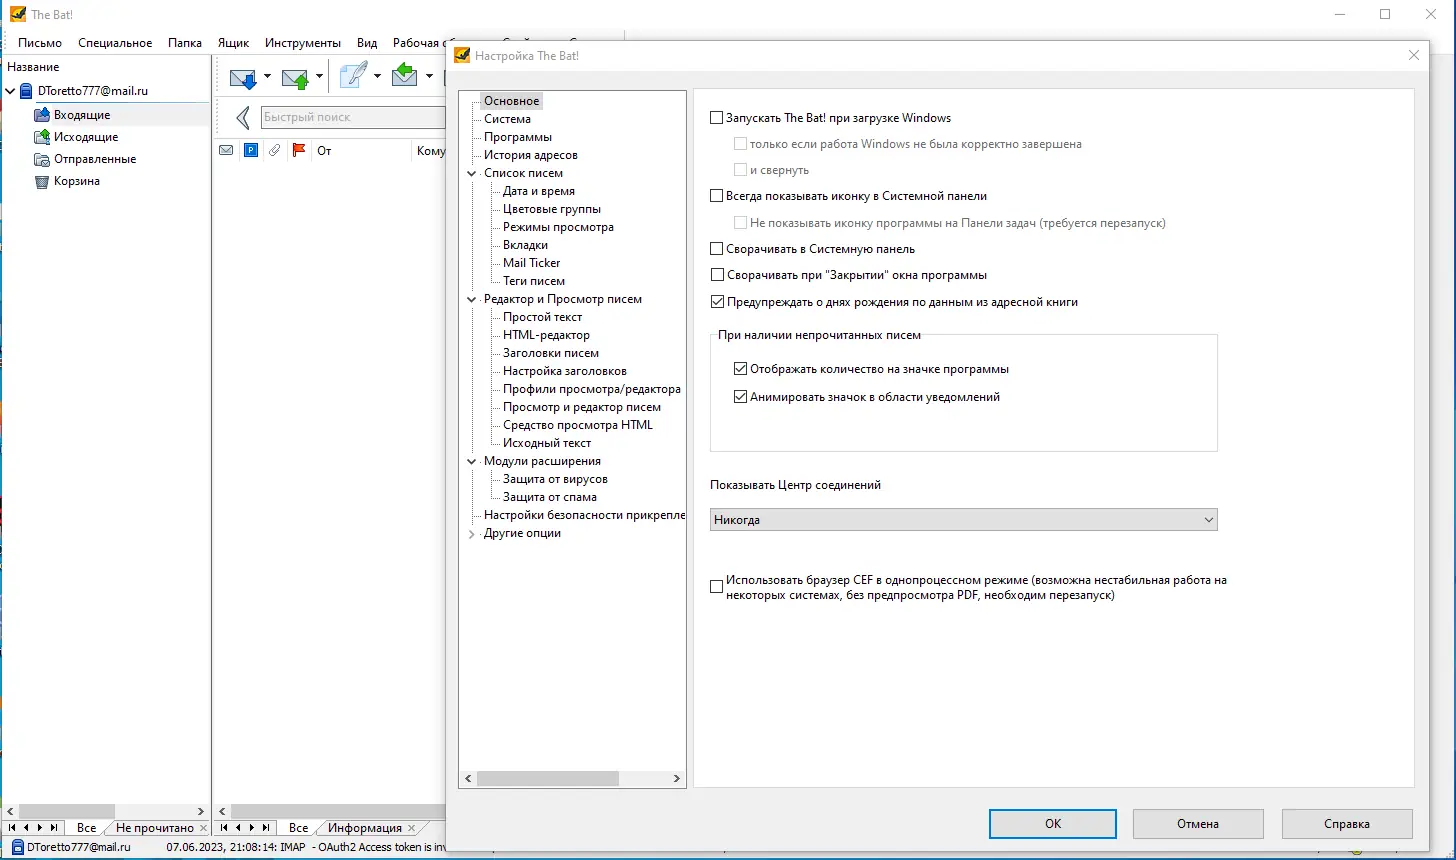Image resolution: width=1456 pixels, height=860 pixels.
Task: Enable Запускать The Bat! при загрузке Windows
Action: (x=716, y=118)
